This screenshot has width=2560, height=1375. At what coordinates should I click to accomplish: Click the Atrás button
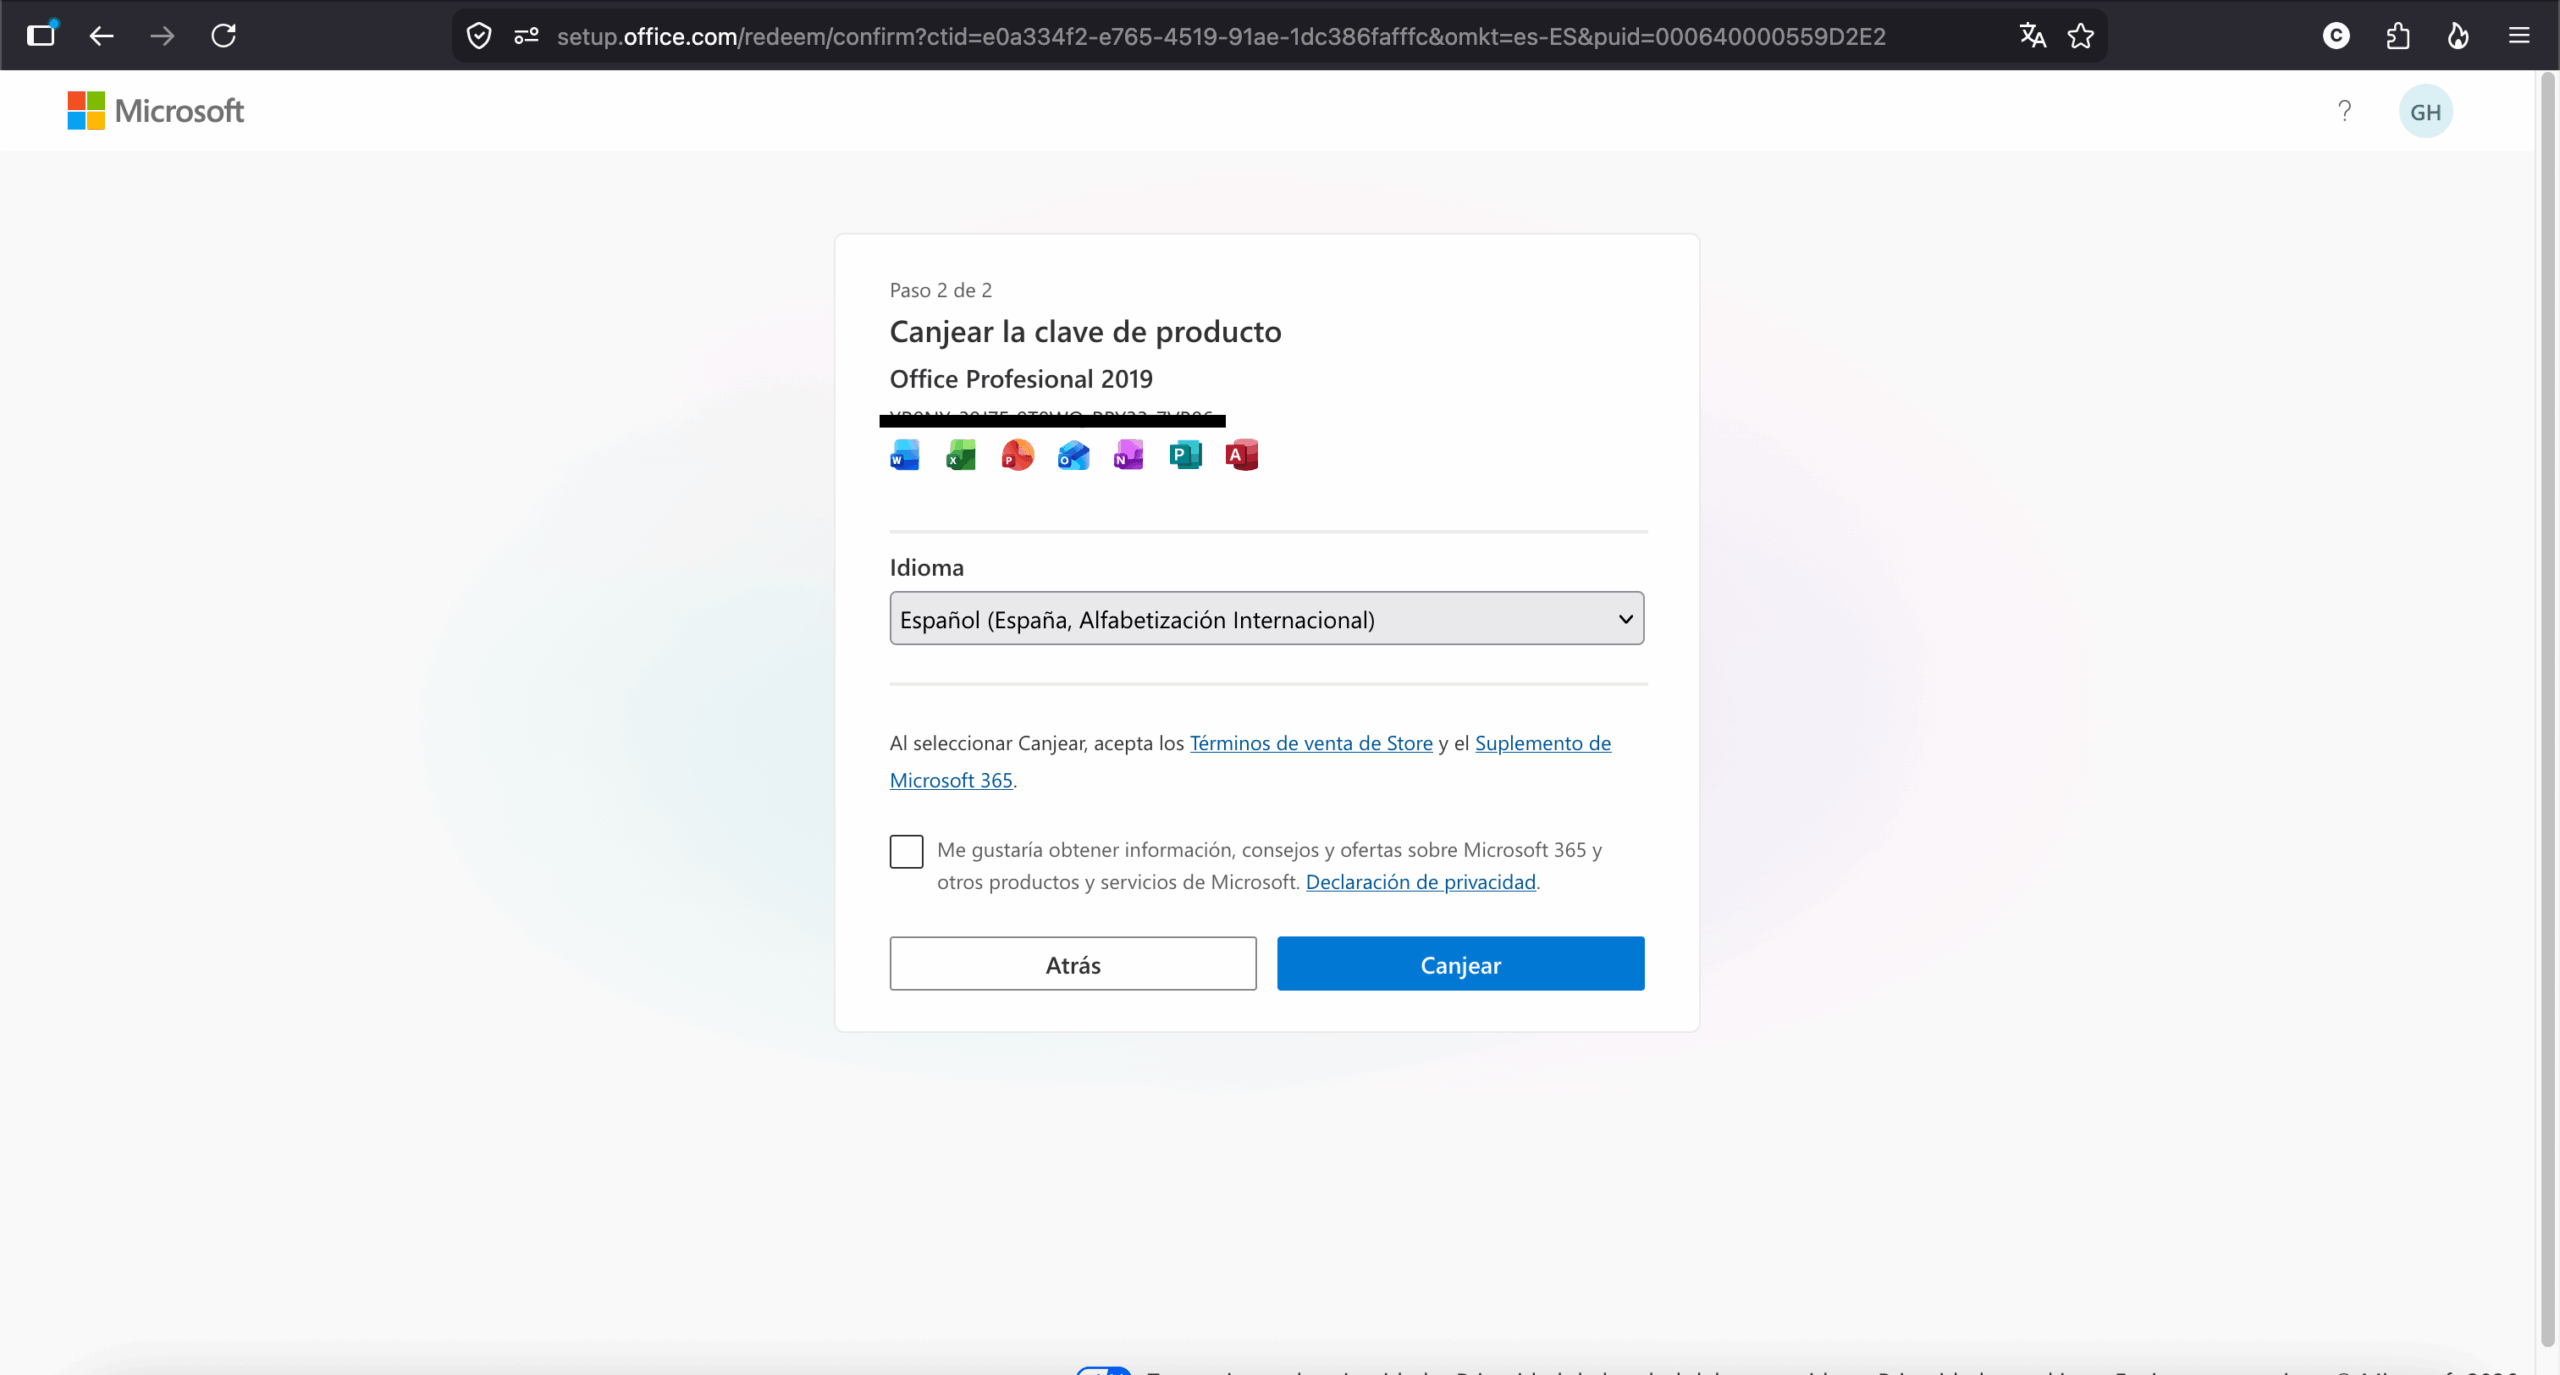(x=1073, y=964)
